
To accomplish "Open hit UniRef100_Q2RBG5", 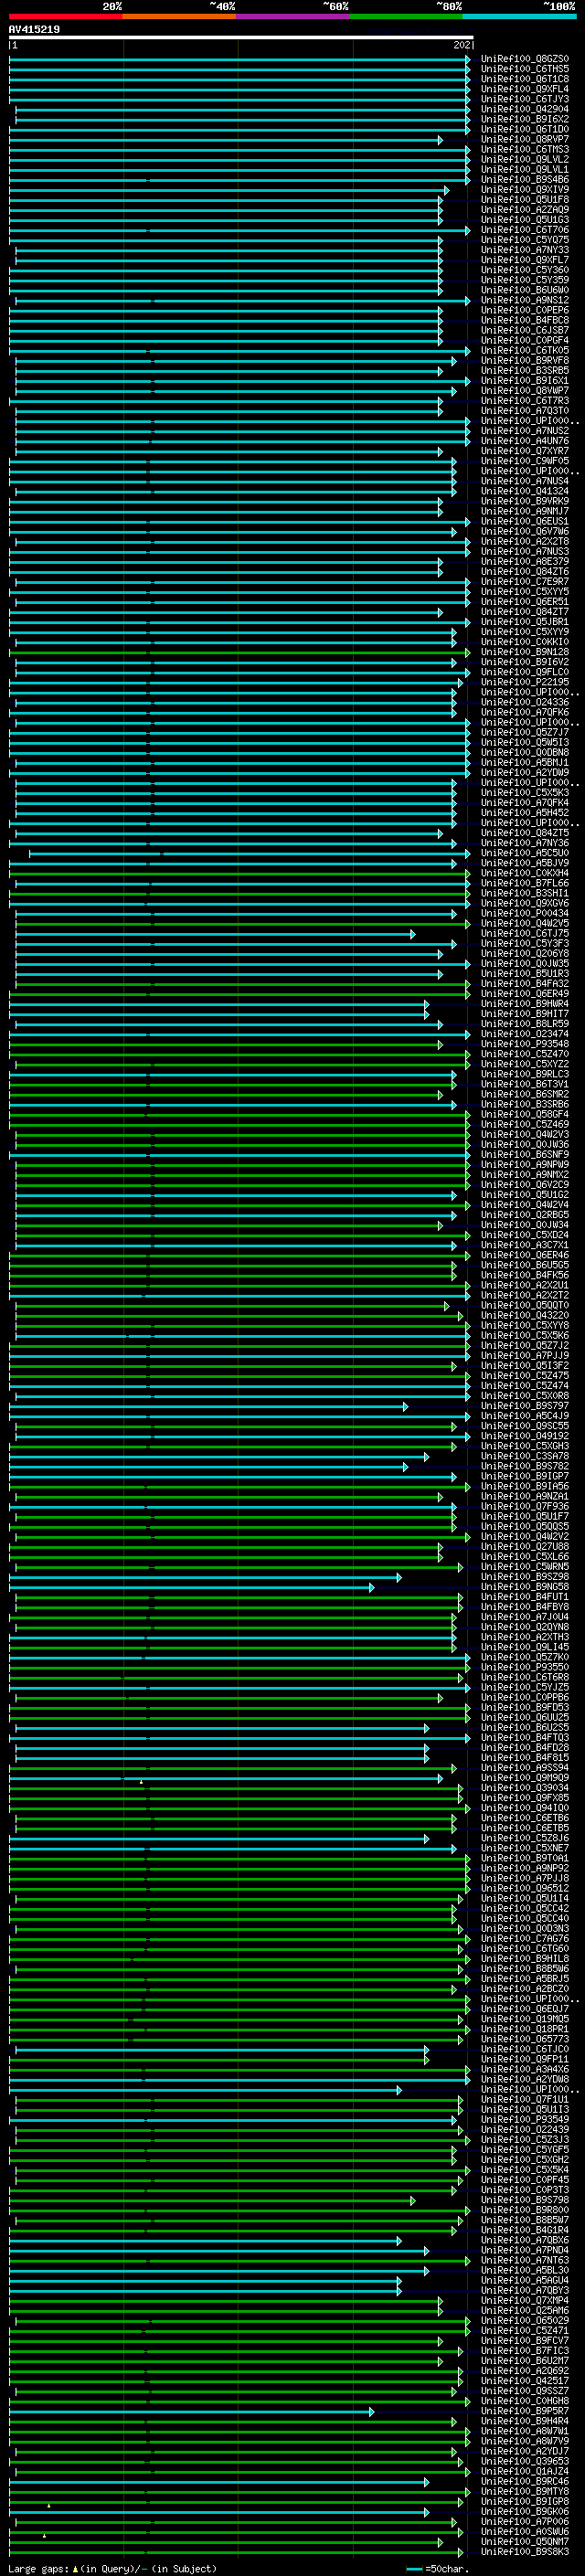I will click(x=525, y=1215).
